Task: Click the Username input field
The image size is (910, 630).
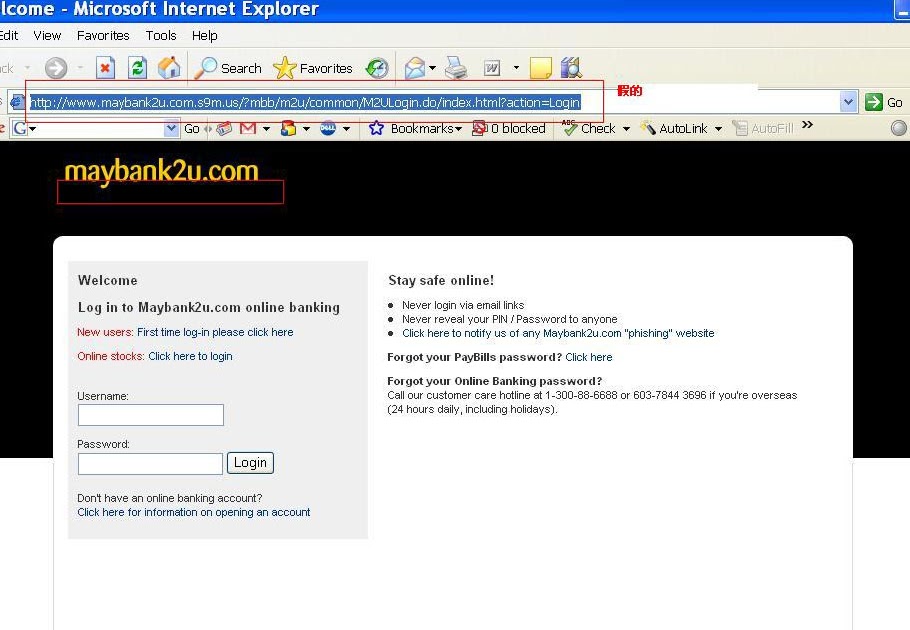Action: pyautogui.click(x=151, y=415)
